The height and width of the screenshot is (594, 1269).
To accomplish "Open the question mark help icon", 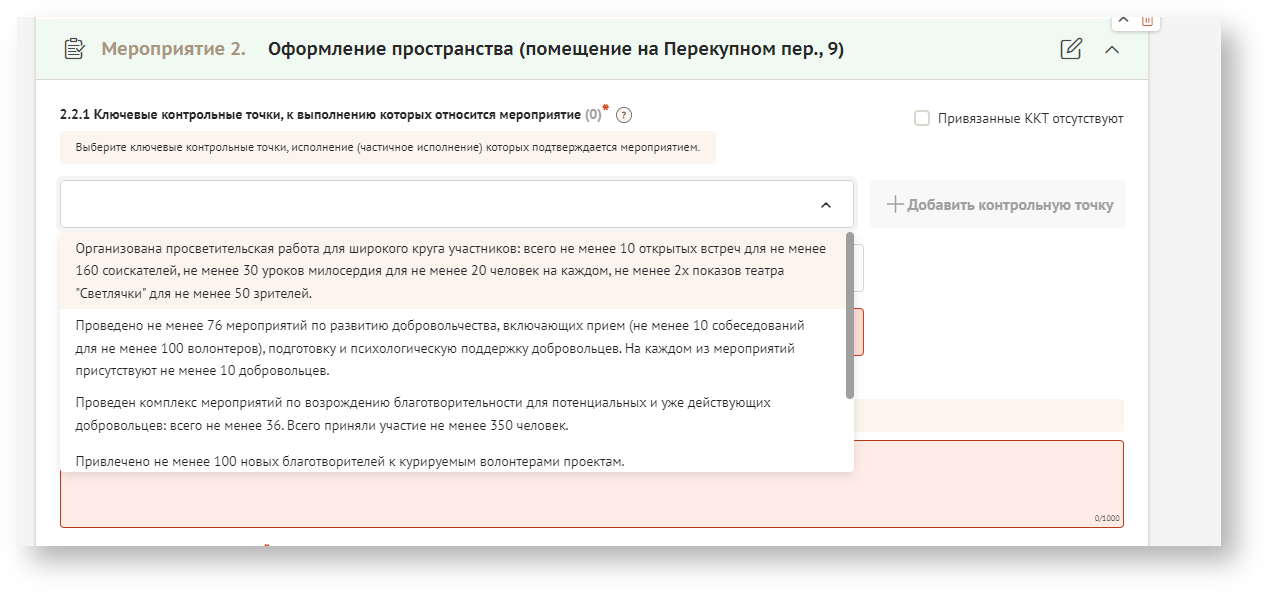I will coord(624,115).
